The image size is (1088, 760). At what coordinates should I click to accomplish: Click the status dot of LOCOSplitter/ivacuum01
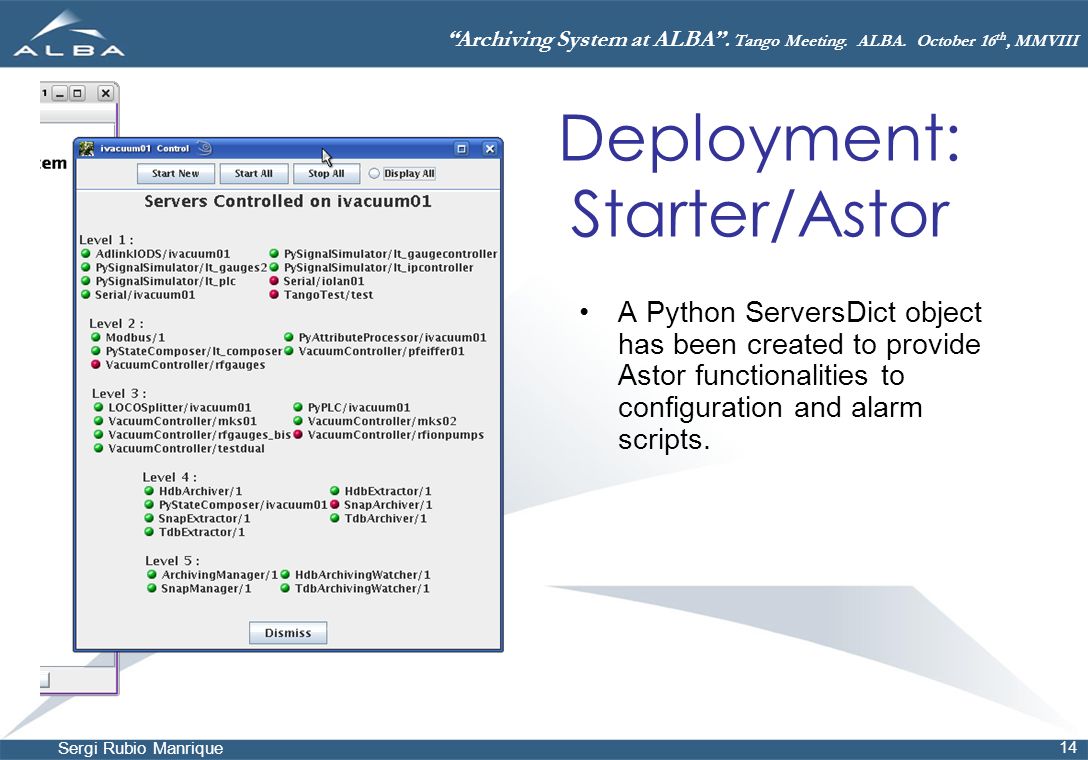pos(99,407)
